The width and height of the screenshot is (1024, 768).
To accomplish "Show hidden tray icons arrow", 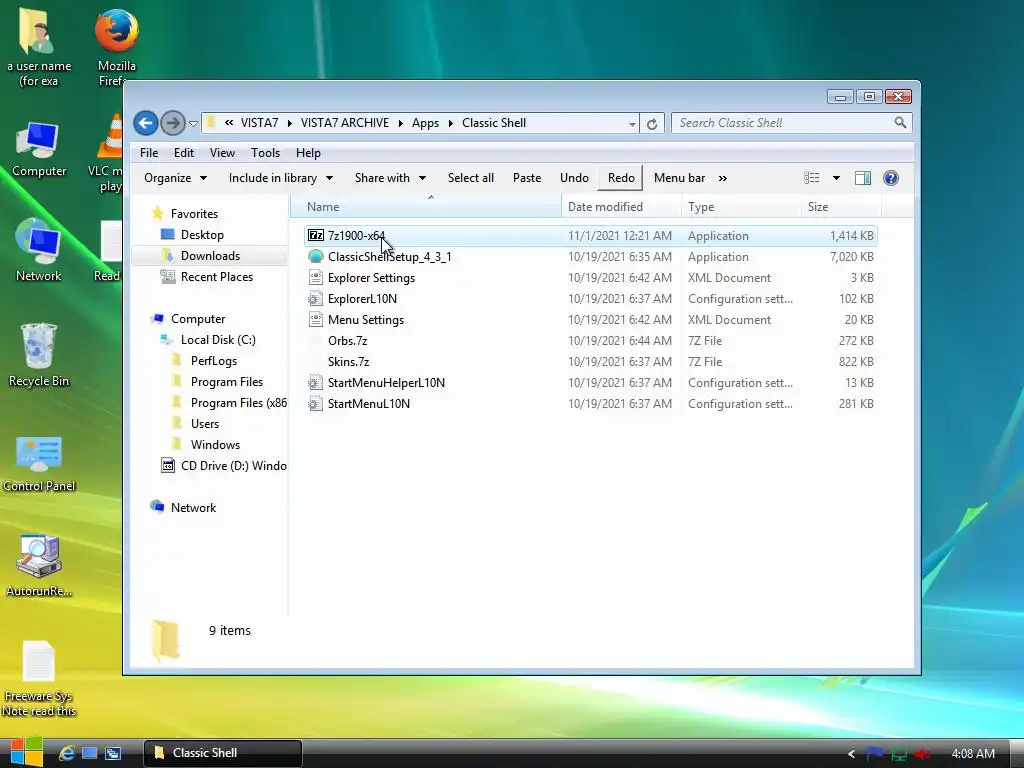I will (x=851, y=754).
